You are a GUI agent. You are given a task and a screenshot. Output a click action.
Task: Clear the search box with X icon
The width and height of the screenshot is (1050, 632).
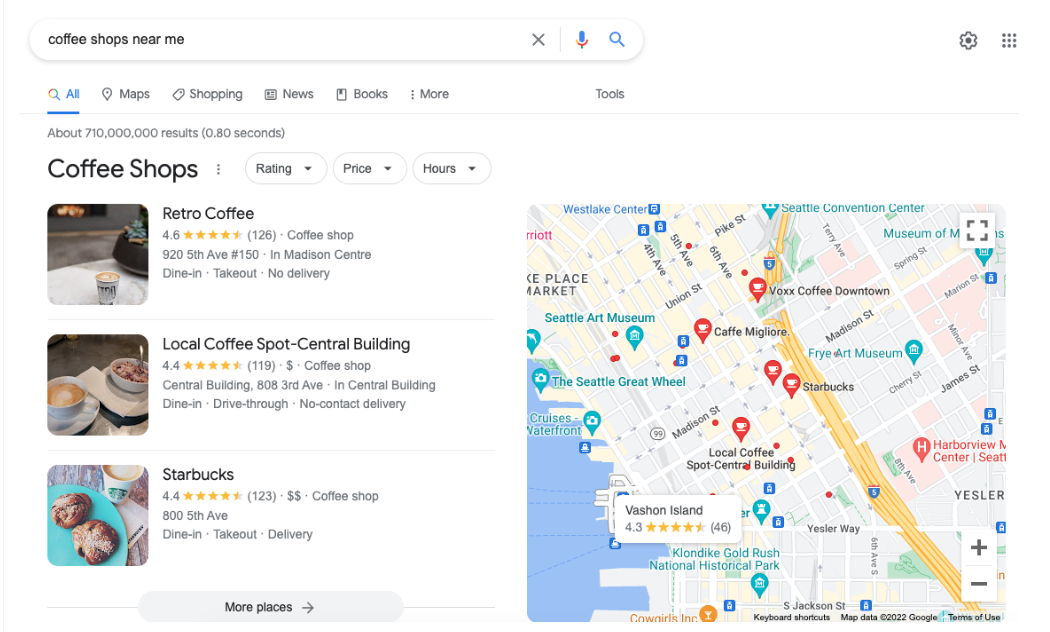(538, 40)
